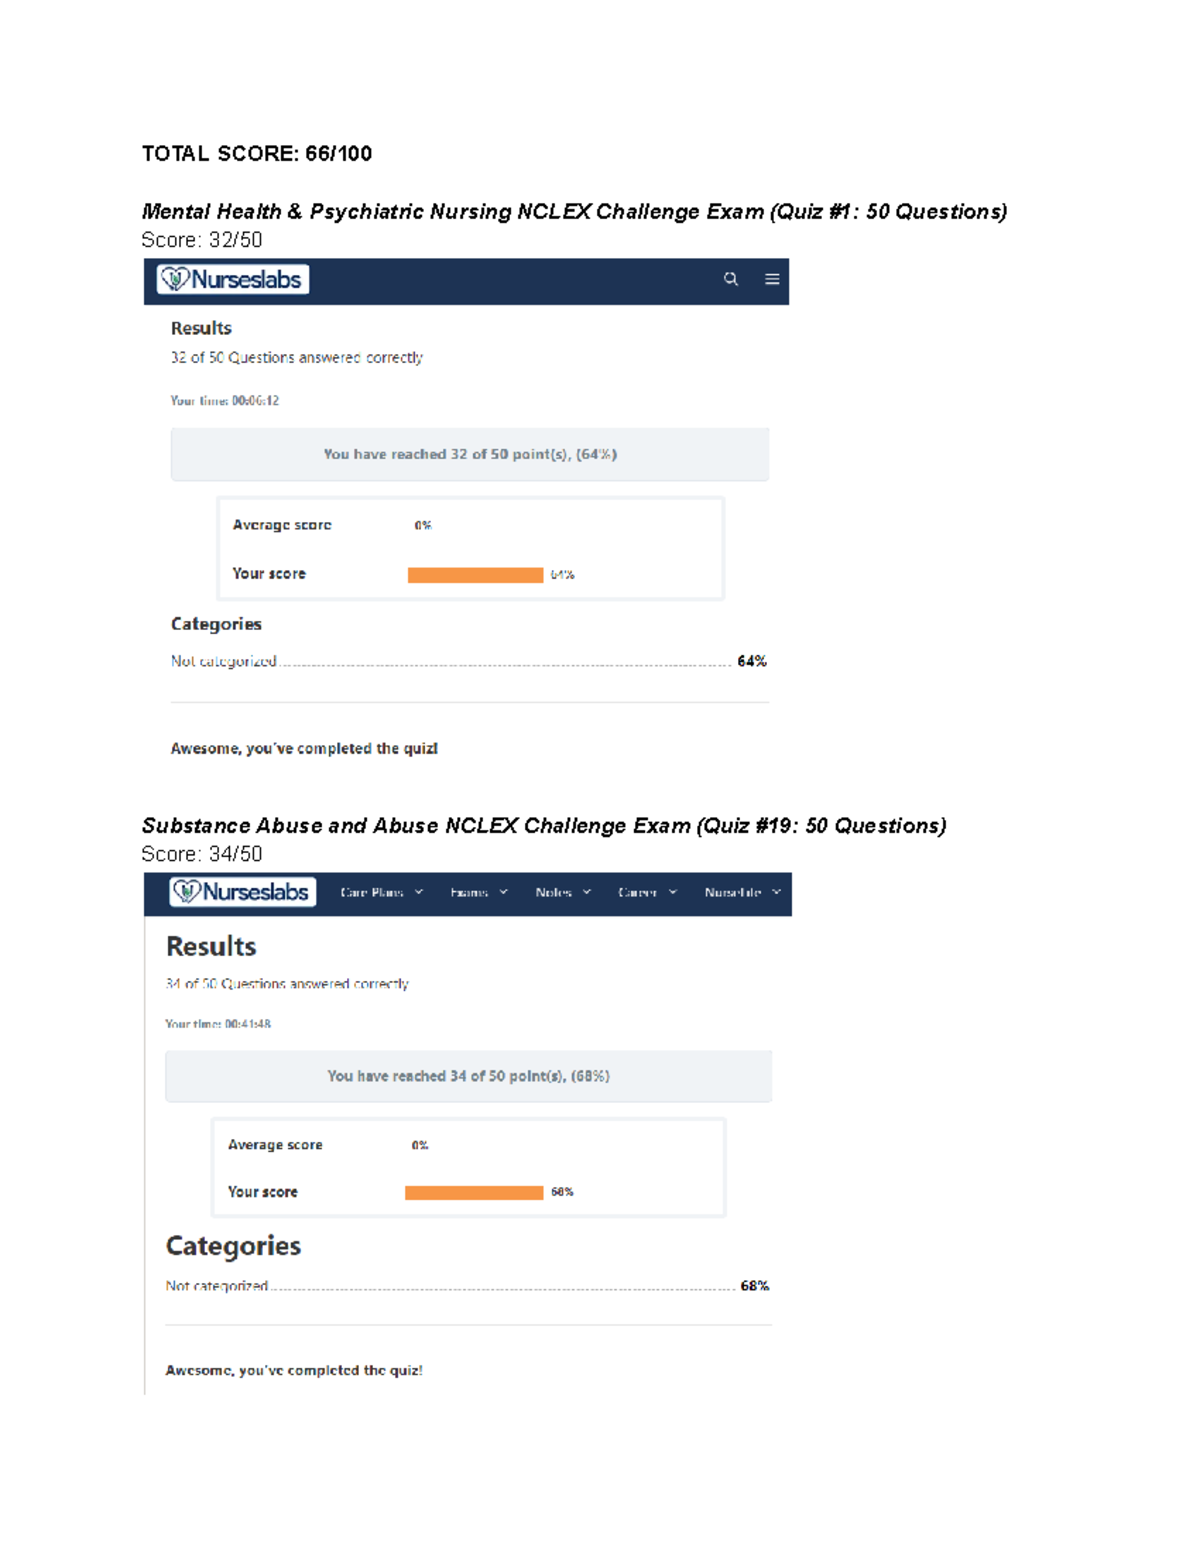Open the hamburger menu icon
The height and width of the screenshot is (1553, 1200).
(x=772, y=279)
